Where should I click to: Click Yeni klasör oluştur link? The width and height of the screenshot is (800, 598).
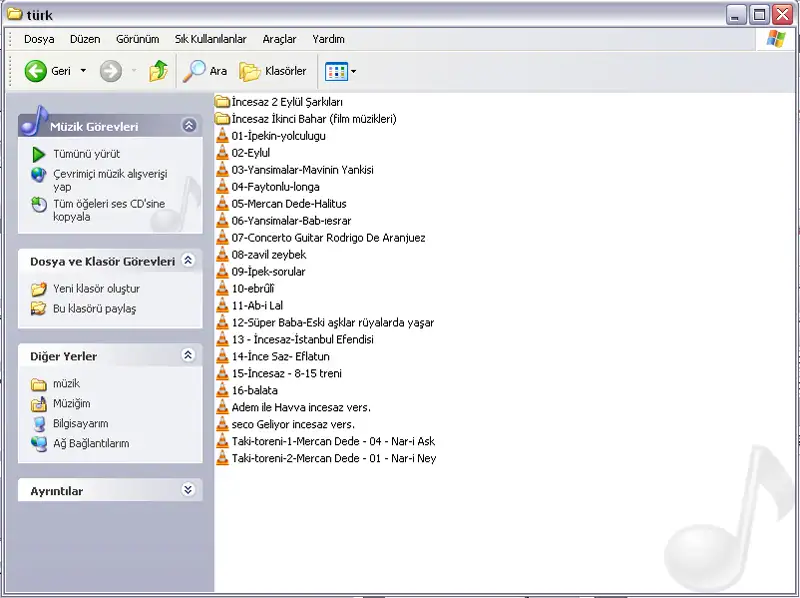pos(96,289)
